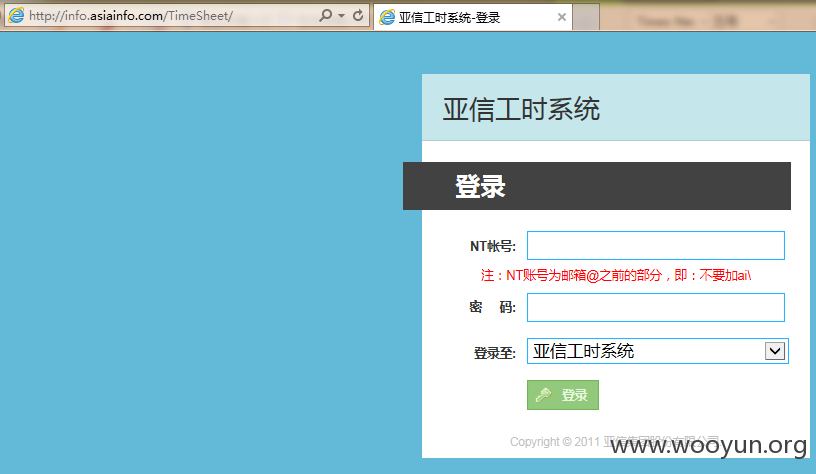Click the NT帐号 label

493,246
